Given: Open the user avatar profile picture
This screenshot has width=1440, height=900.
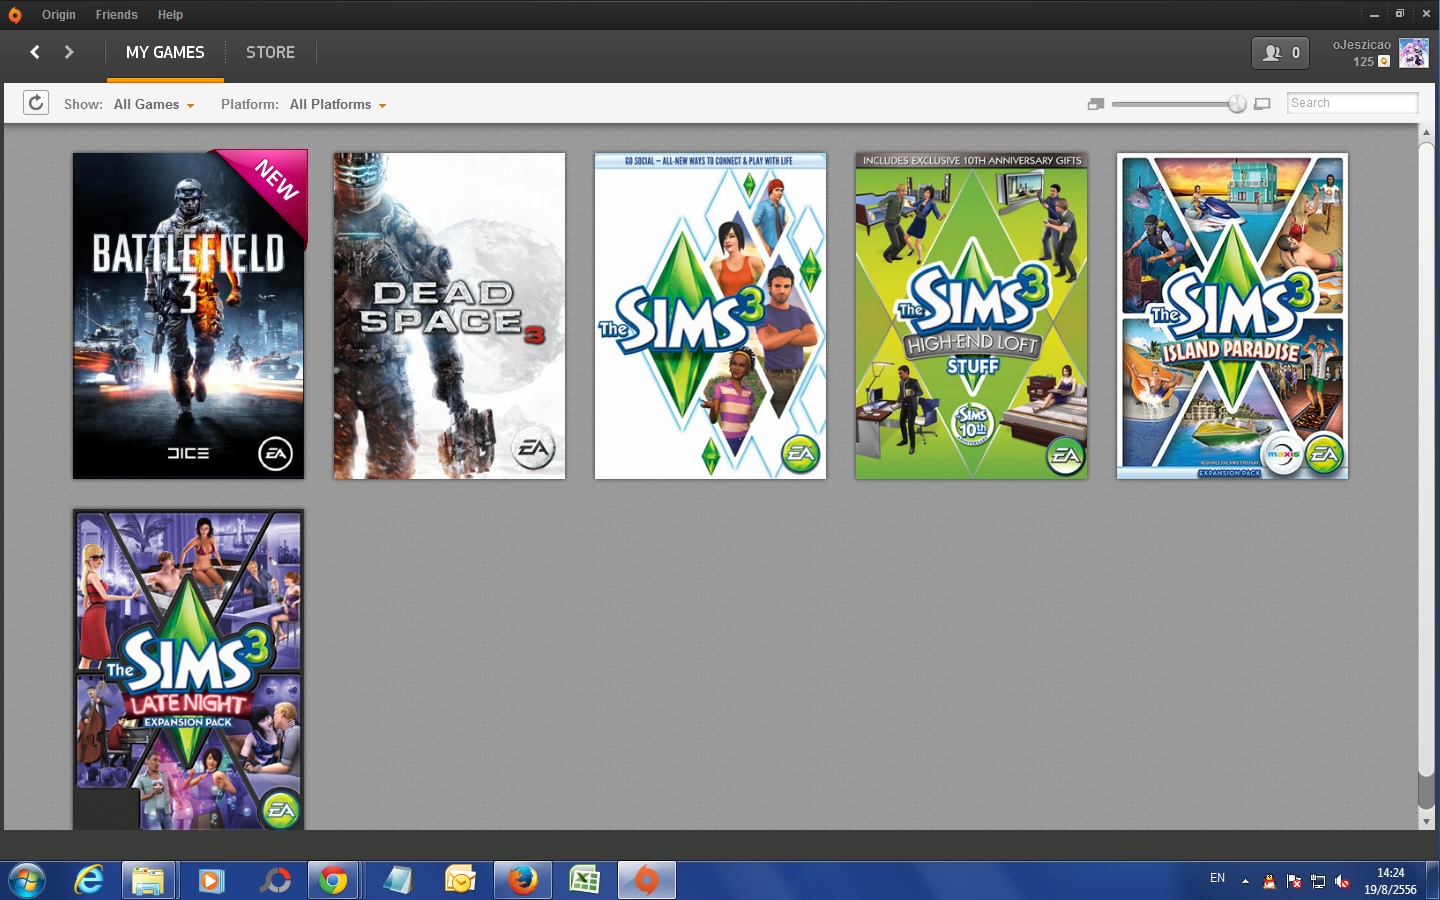Looking at the screenshot, I should pyautogui.click(x=1413, y=53).
